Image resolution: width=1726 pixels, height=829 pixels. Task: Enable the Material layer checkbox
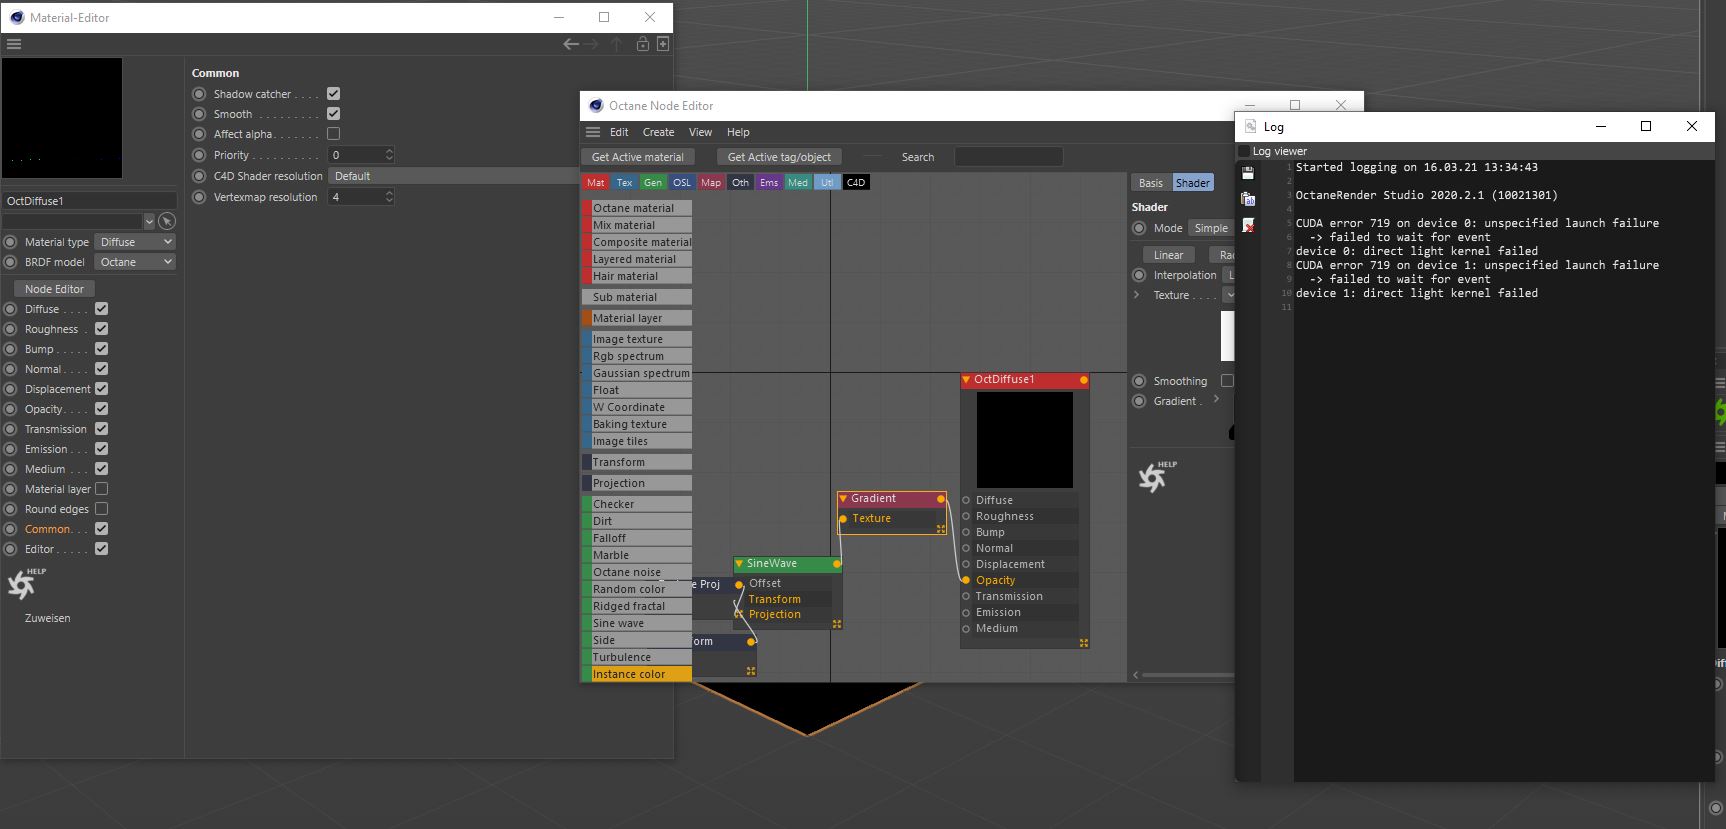(x=101, y=489)
